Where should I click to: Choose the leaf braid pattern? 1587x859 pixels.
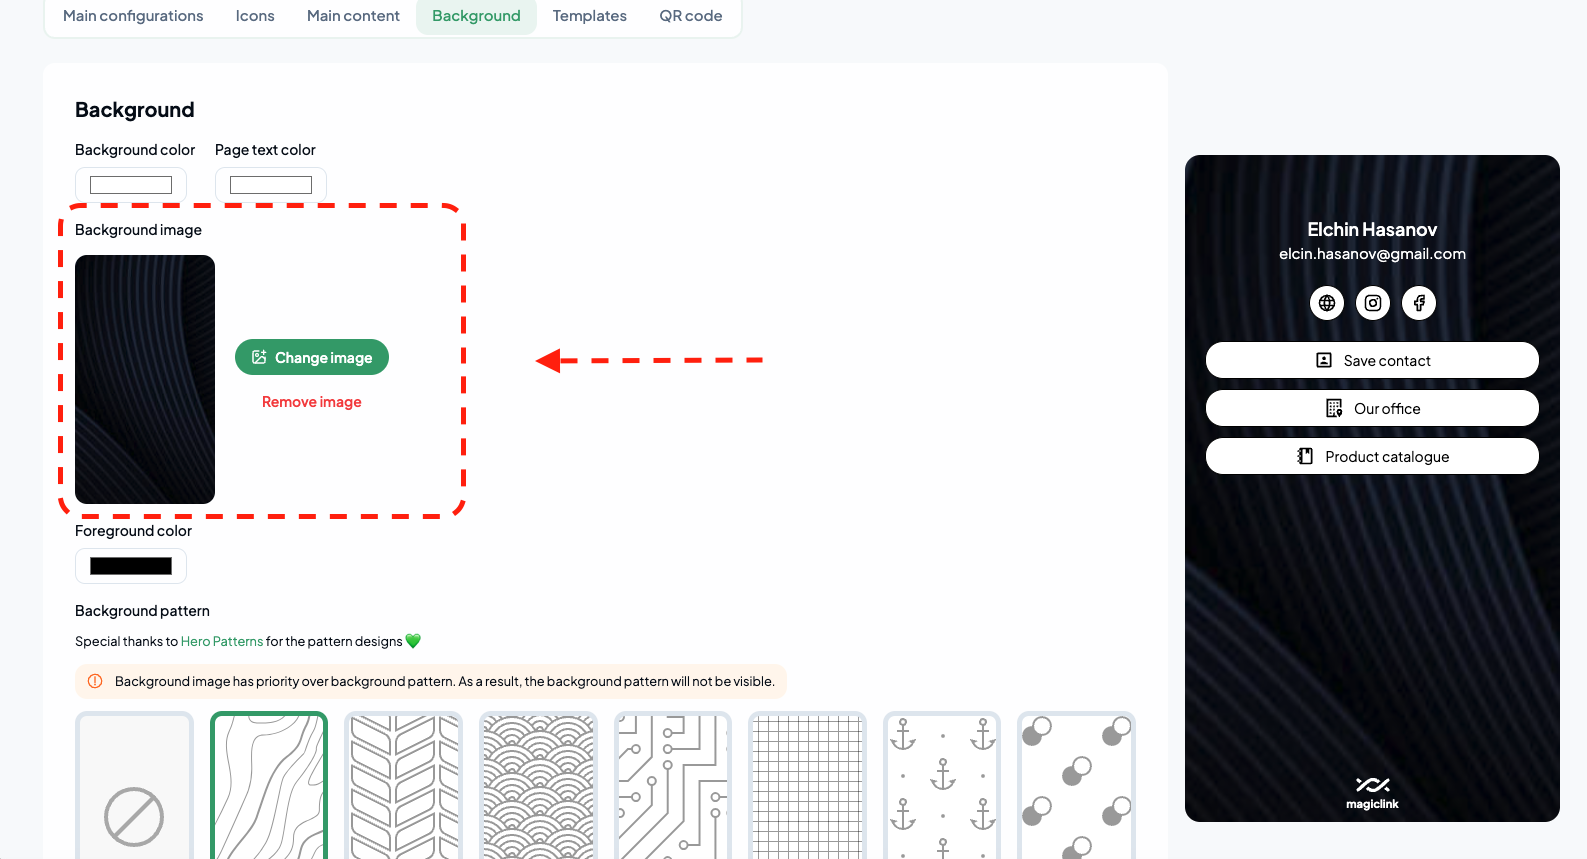tap(403, 786)
